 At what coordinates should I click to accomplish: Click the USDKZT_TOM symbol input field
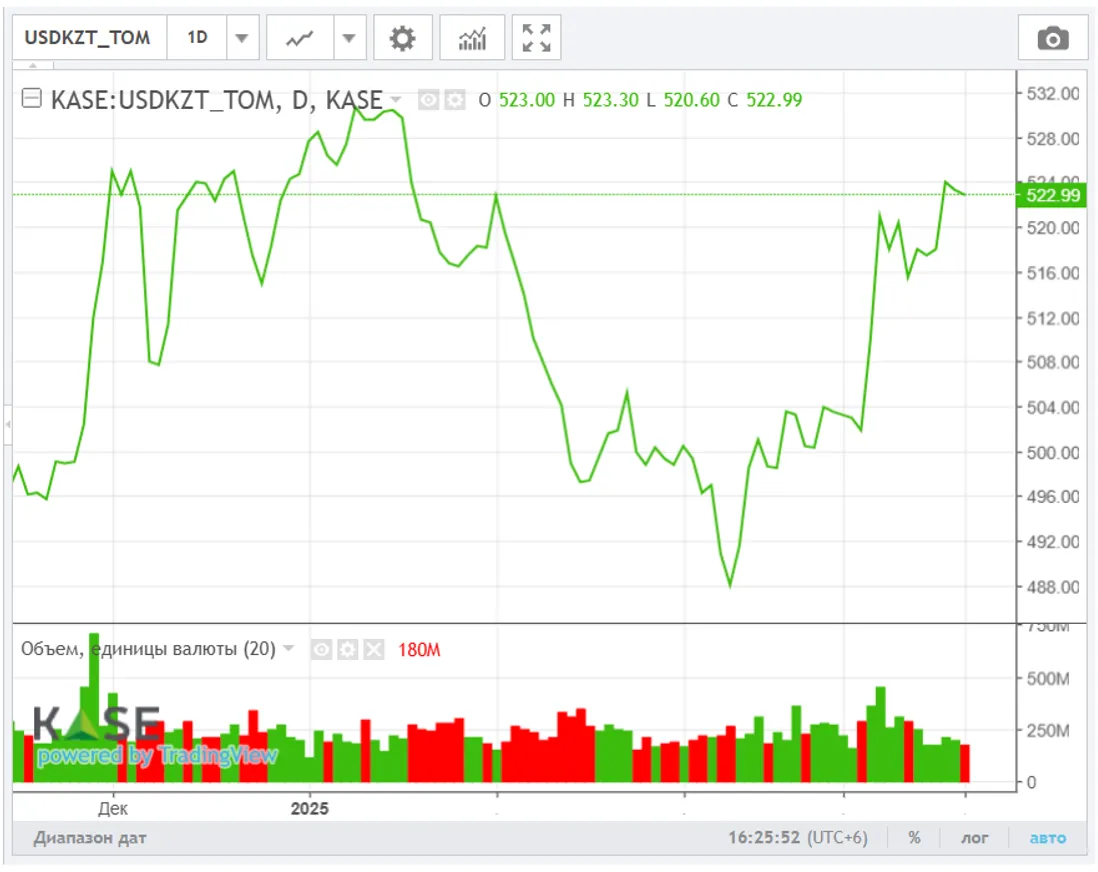pyautogui.click(x=88, y=38)
